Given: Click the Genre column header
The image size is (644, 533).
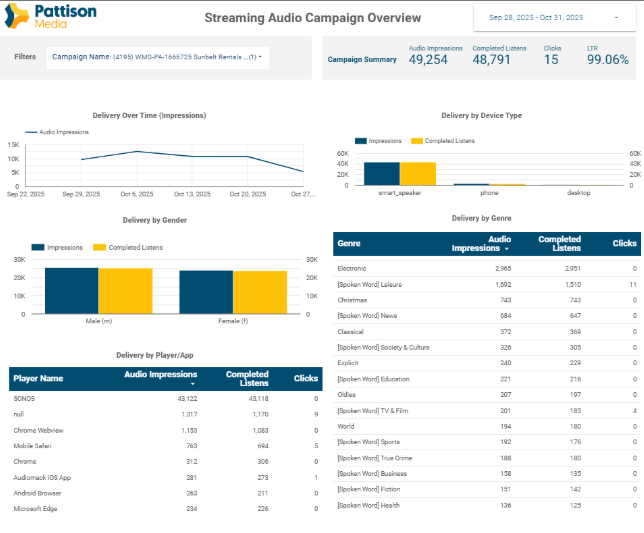Looking at the screenshot, I should (349, 244).
